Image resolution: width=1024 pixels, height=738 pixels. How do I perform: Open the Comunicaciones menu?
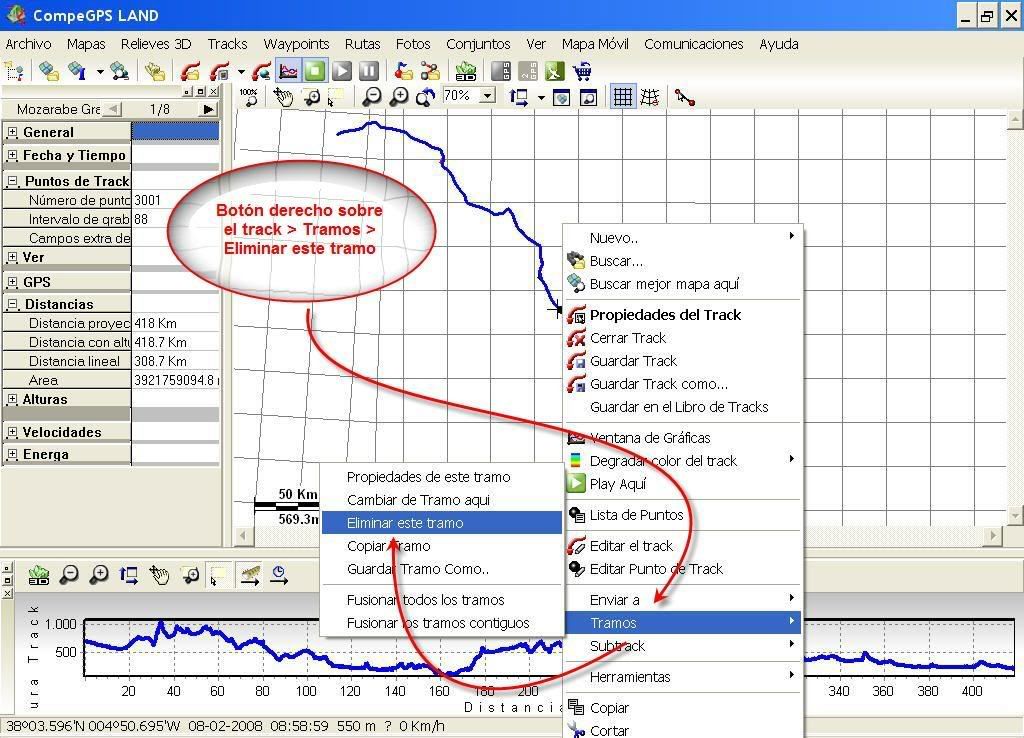pos(694,44)
